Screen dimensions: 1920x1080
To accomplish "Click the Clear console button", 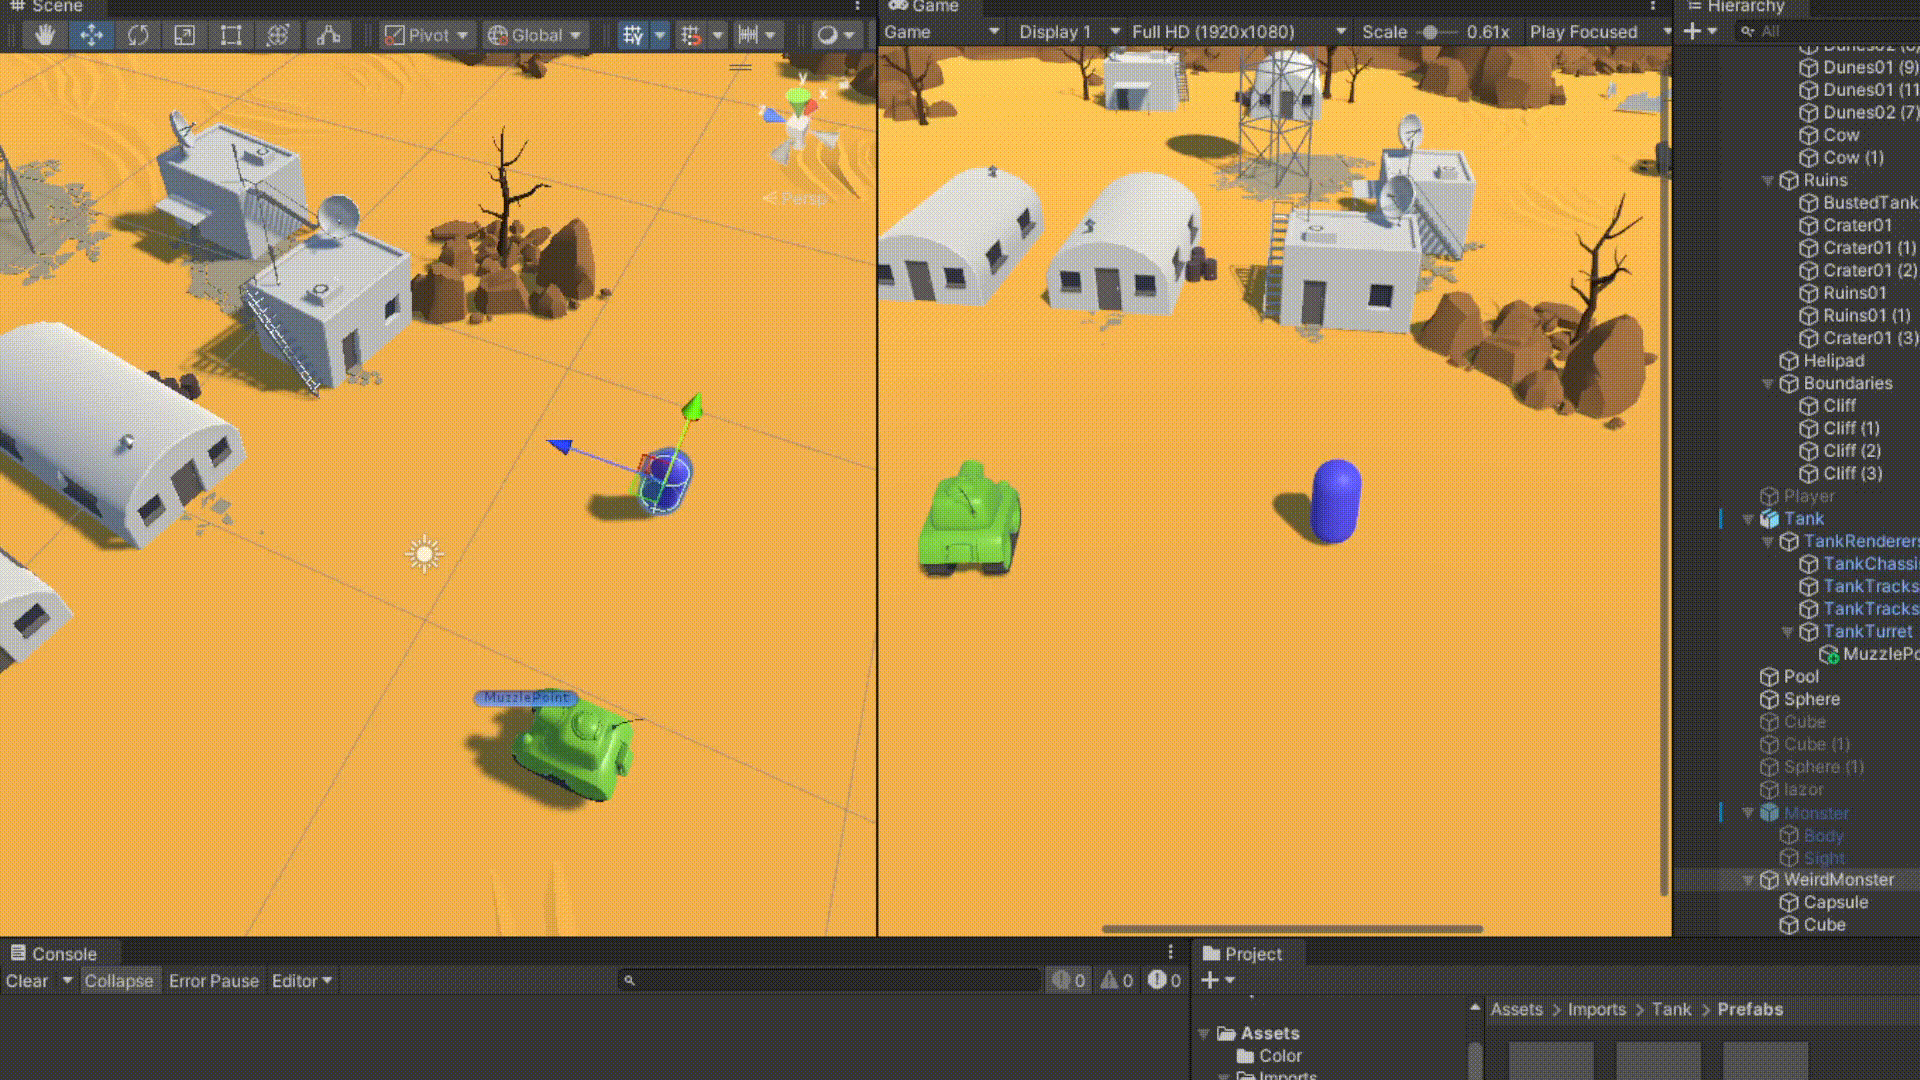I will 26,981.
